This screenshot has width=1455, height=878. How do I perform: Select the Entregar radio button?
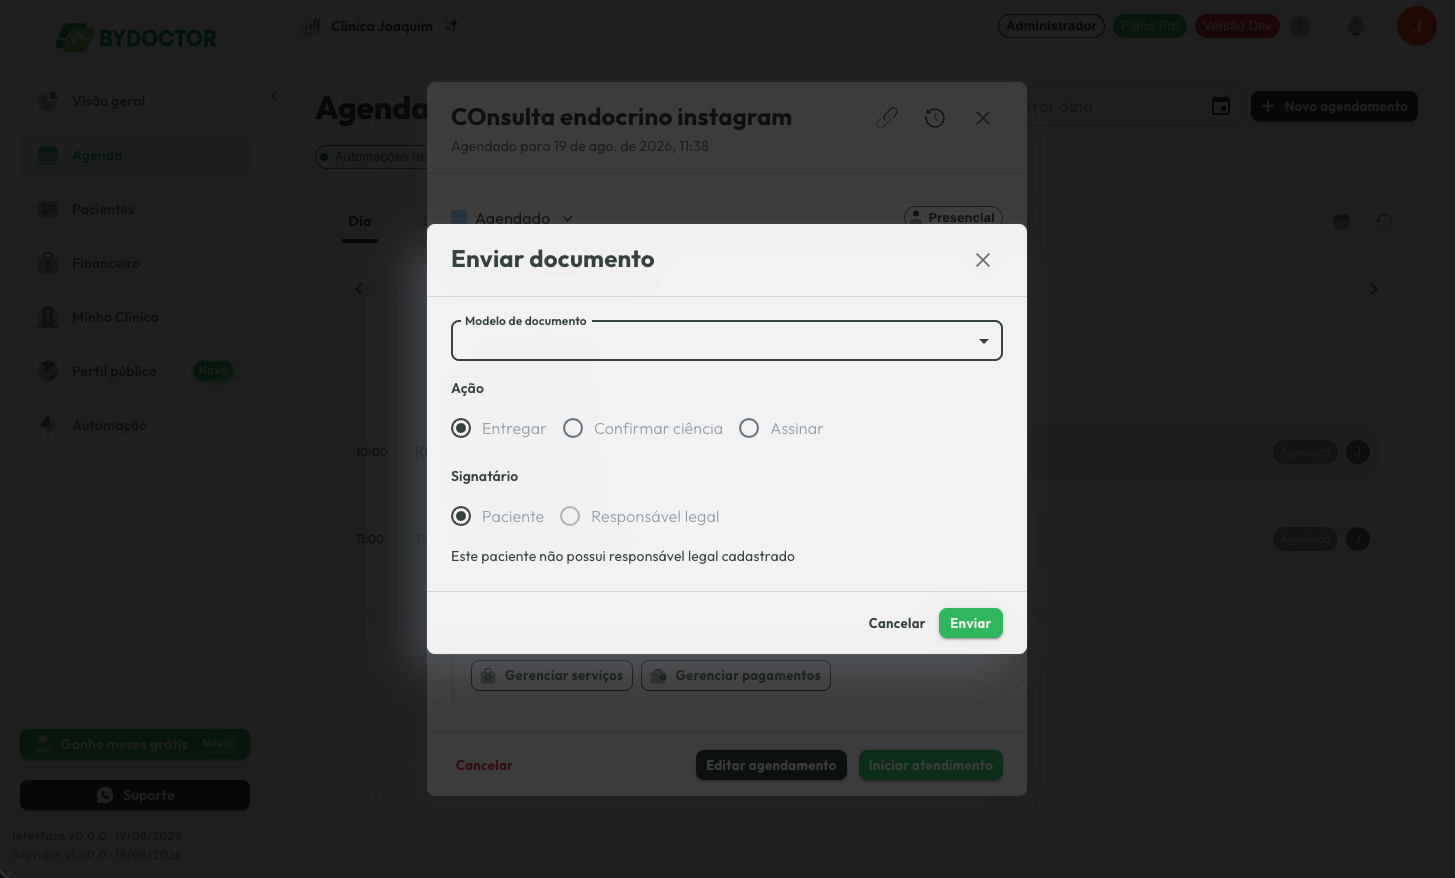tap(461, 428)
